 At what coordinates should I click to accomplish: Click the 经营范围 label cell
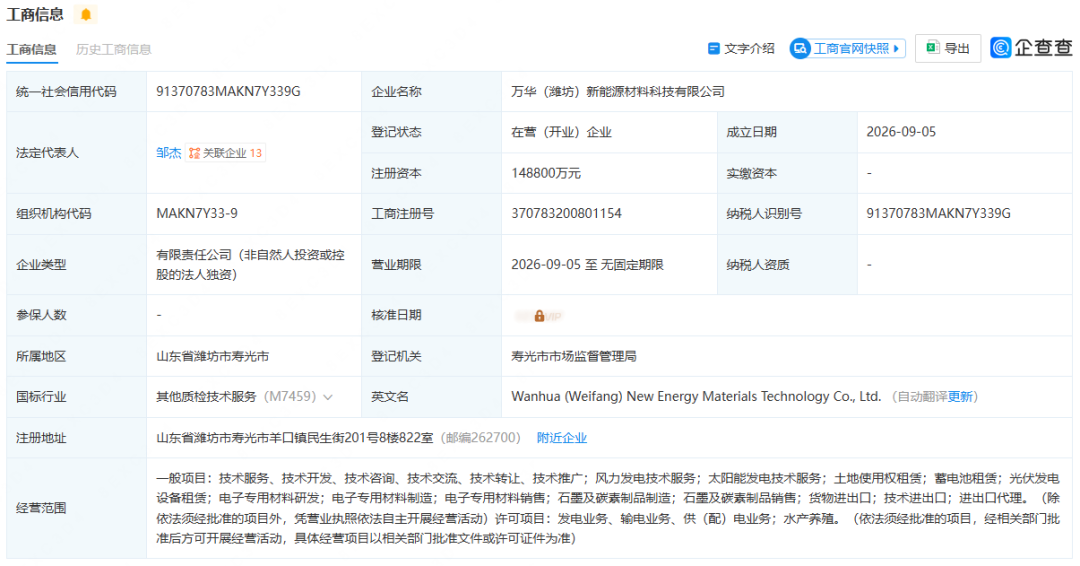click(76, 508)
